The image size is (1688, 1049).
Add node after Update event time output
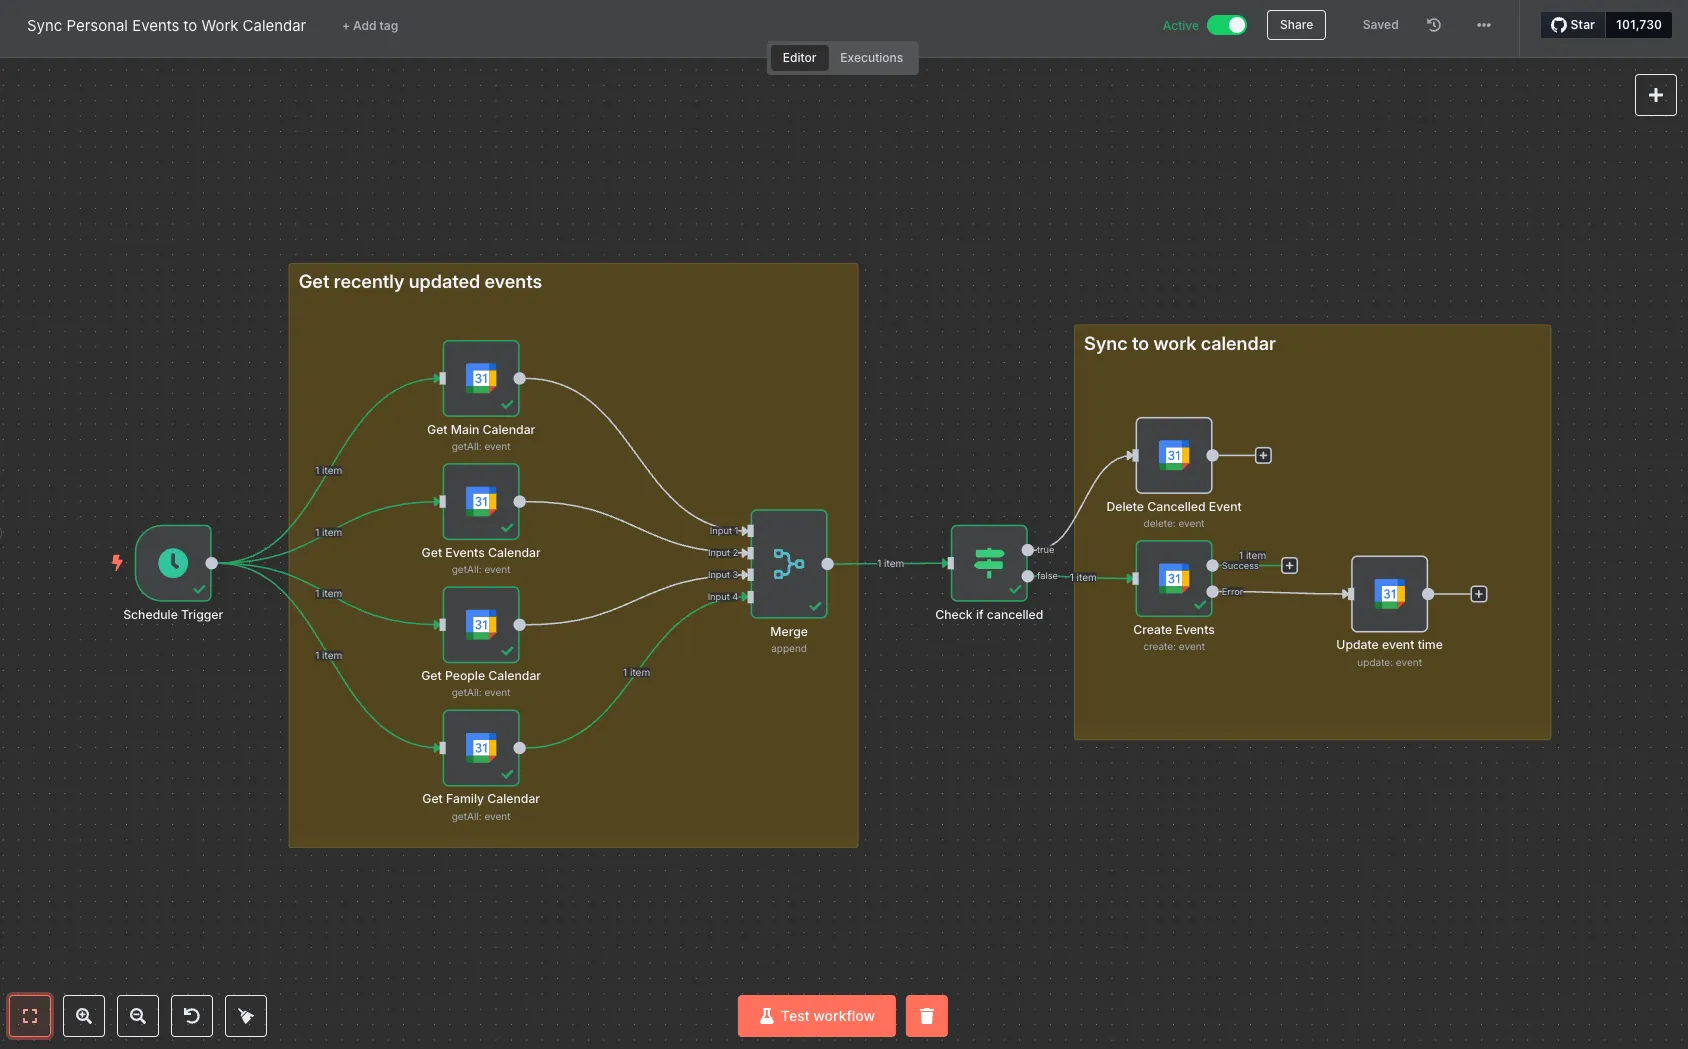point(1479,594)
